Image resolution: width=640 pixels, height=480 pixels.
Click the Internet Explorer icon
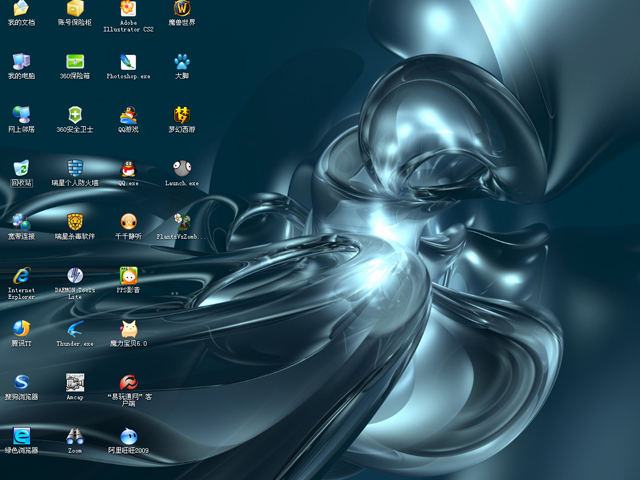point(21,275)
